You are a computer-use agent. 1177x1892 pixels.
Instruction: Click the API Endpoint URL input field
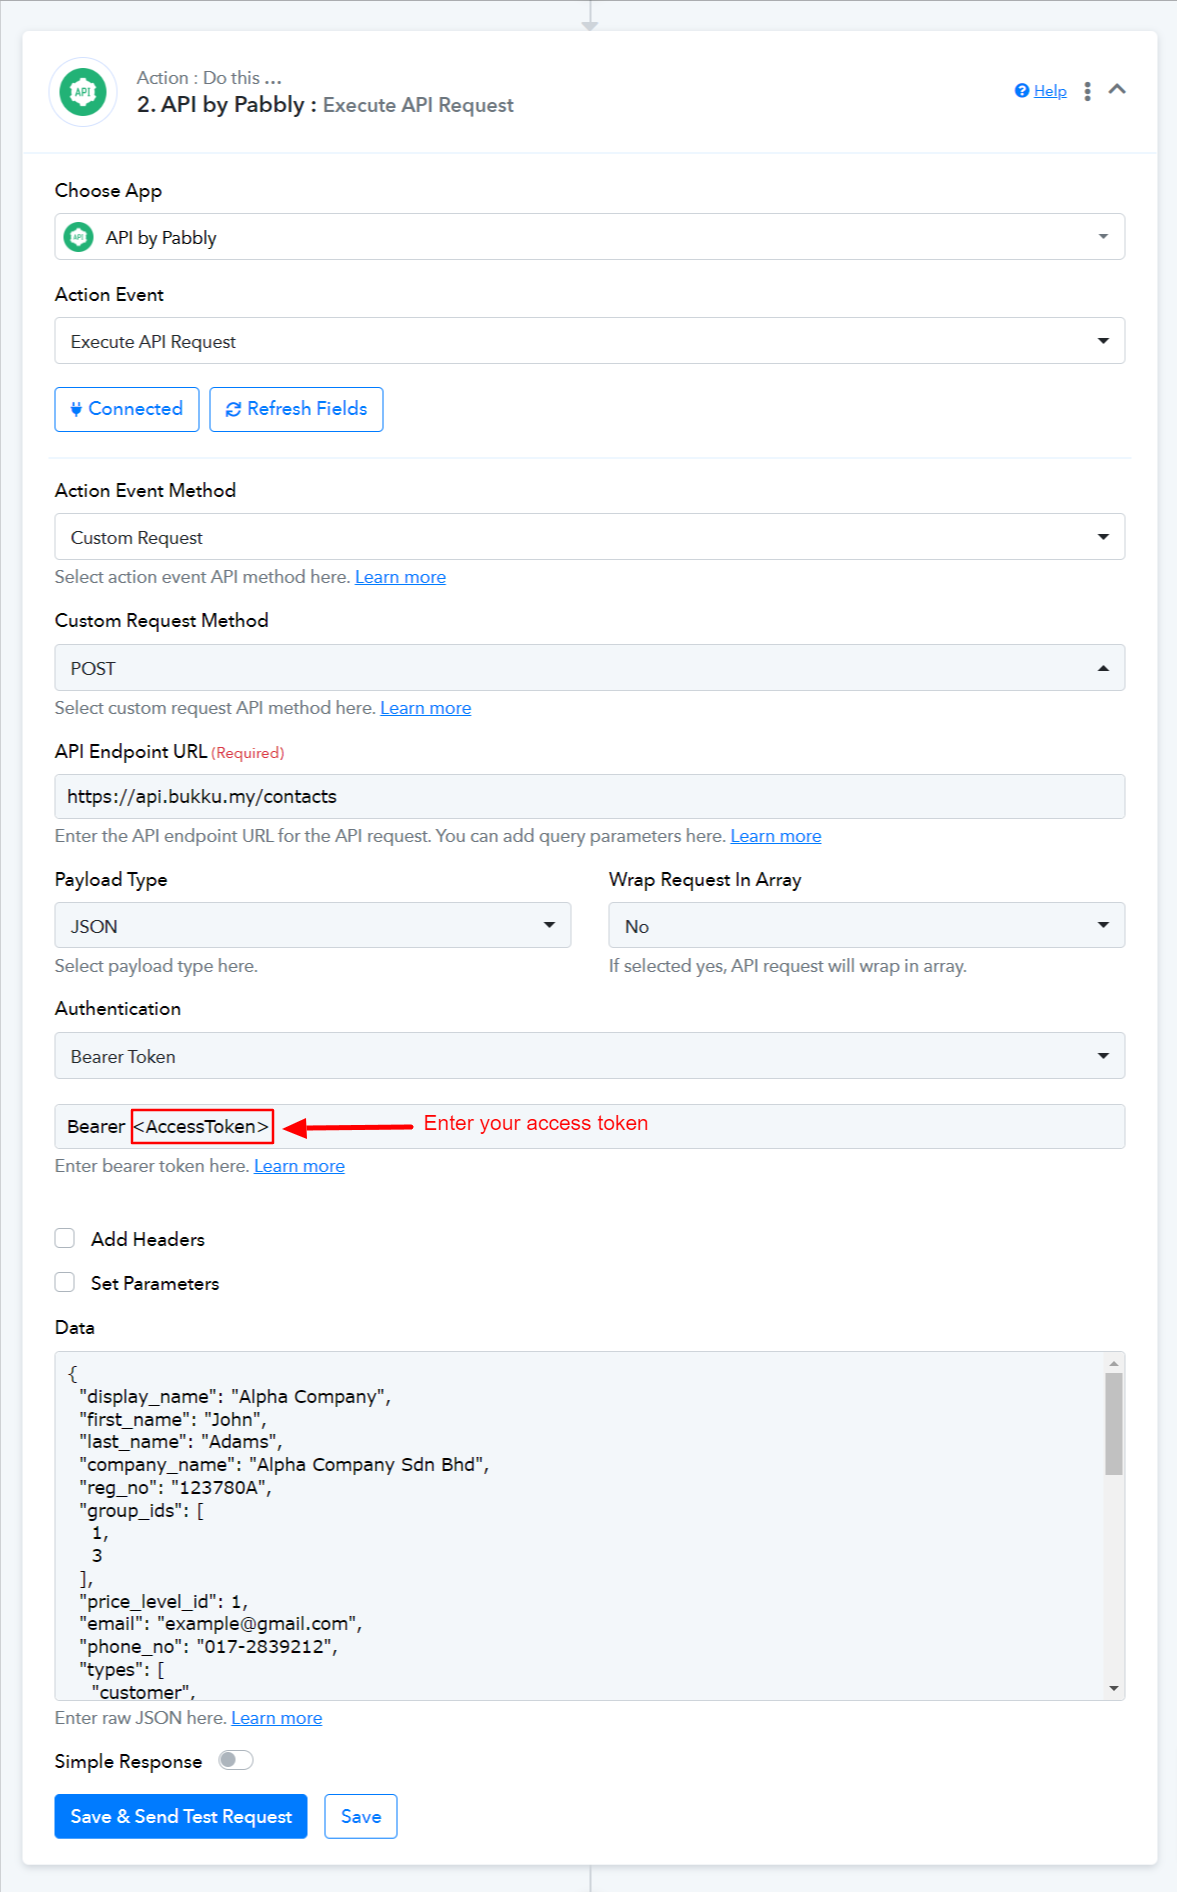tap(590, 797)
